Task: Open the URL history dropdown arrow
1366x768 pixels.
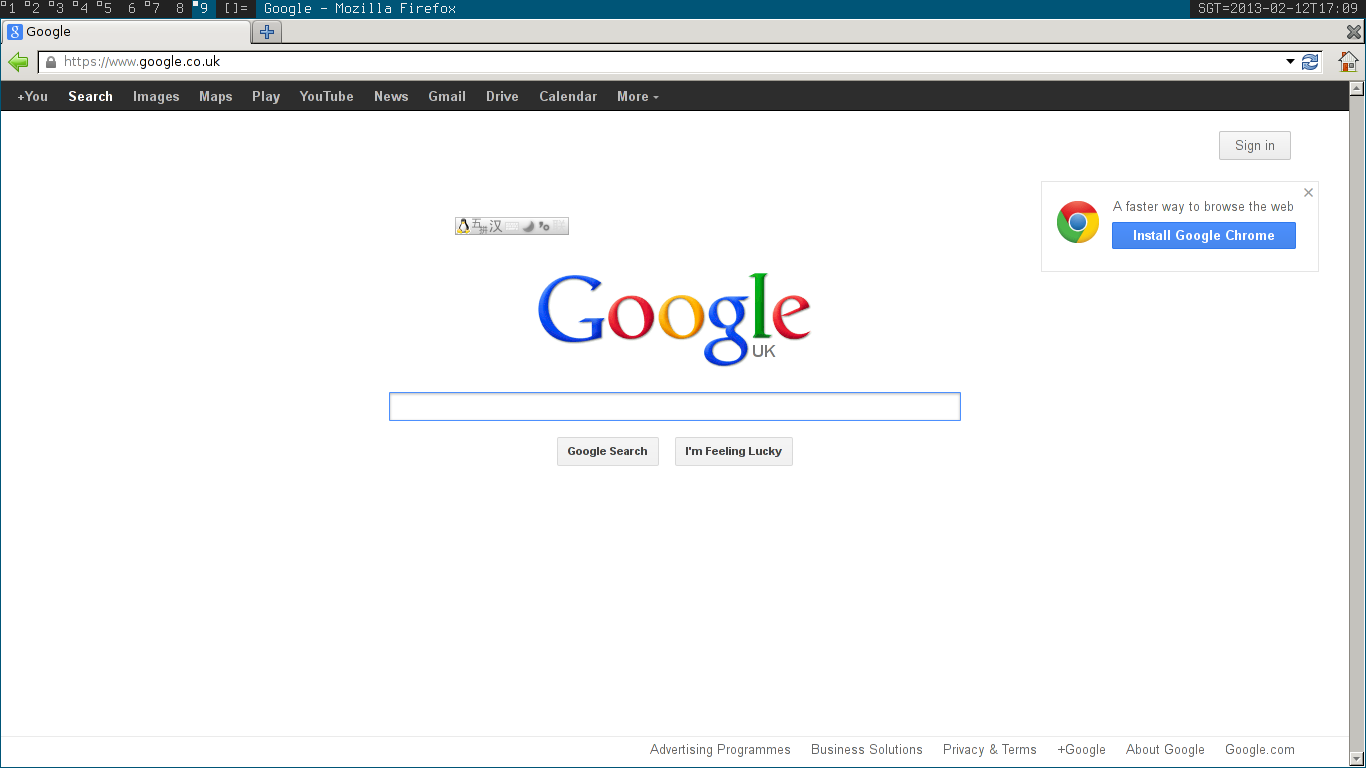Action: pyautogui.click(x=1290, y=62)
